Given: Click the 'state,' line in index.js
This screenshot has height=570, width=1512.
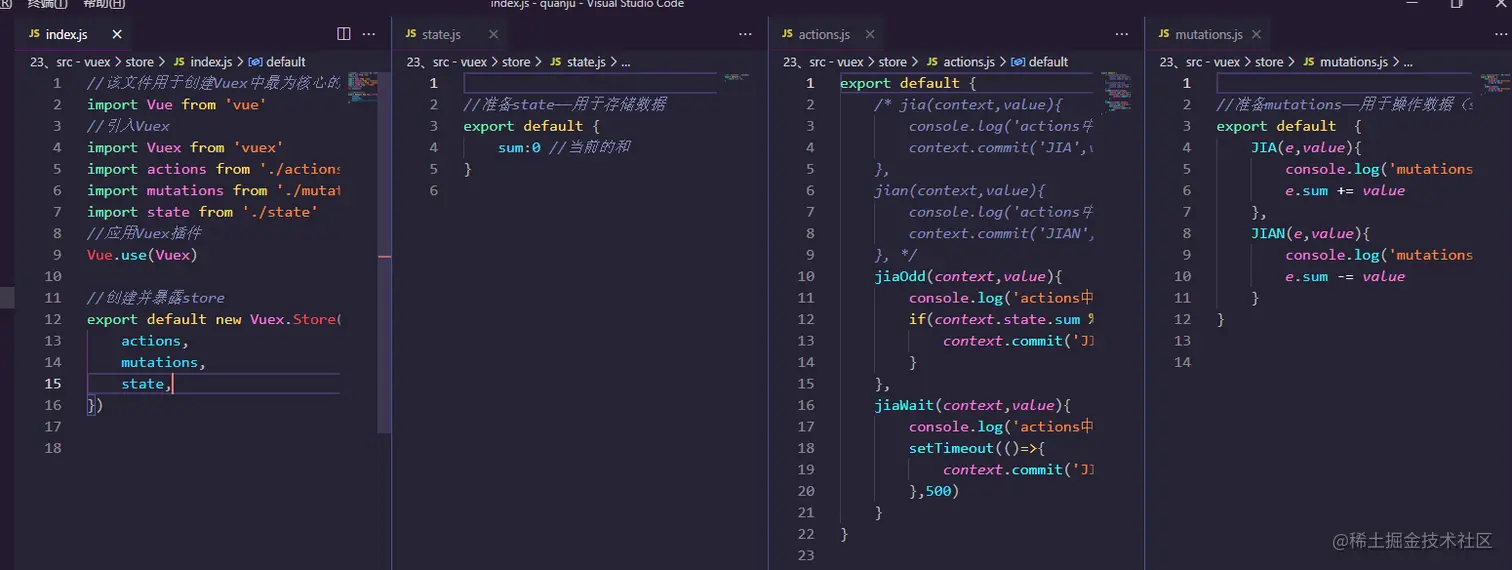Looking at the screenshot, I should pos(147,384).
